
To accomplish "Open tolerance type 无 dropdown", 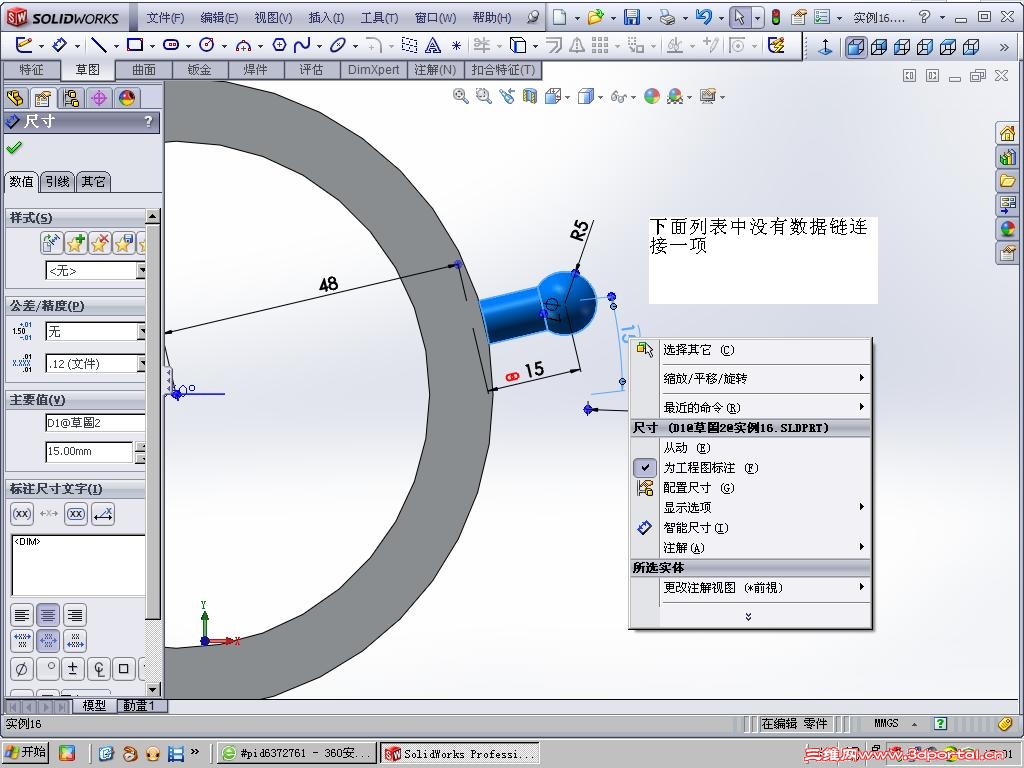I will [x=141, y=332].
